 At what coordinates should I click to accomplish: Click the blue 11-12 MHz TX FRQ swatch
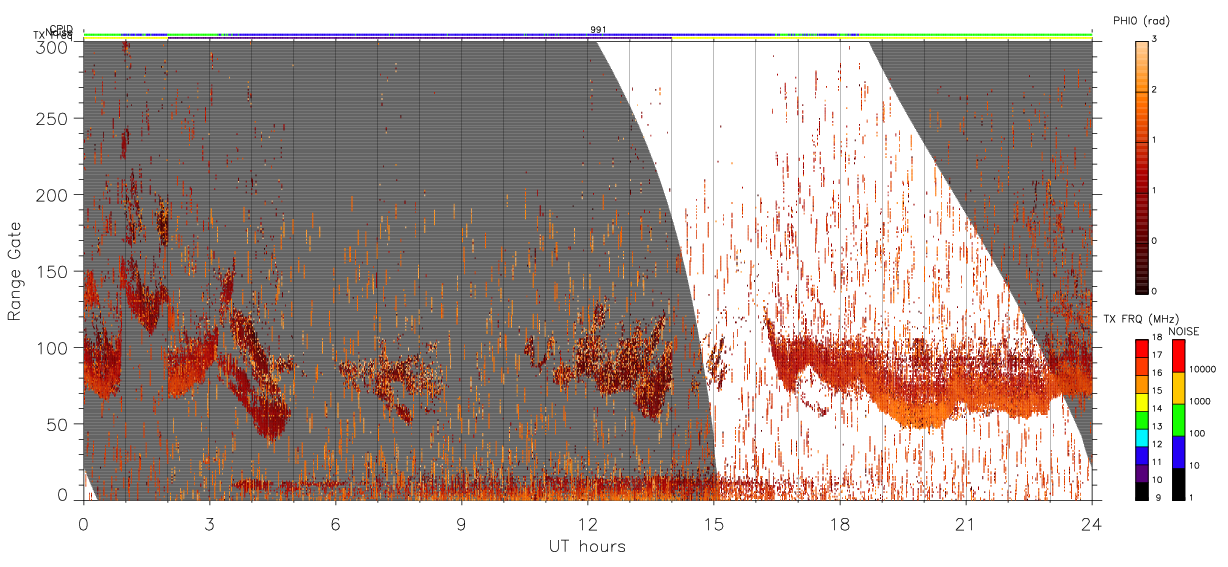(x=1141, y=456)
